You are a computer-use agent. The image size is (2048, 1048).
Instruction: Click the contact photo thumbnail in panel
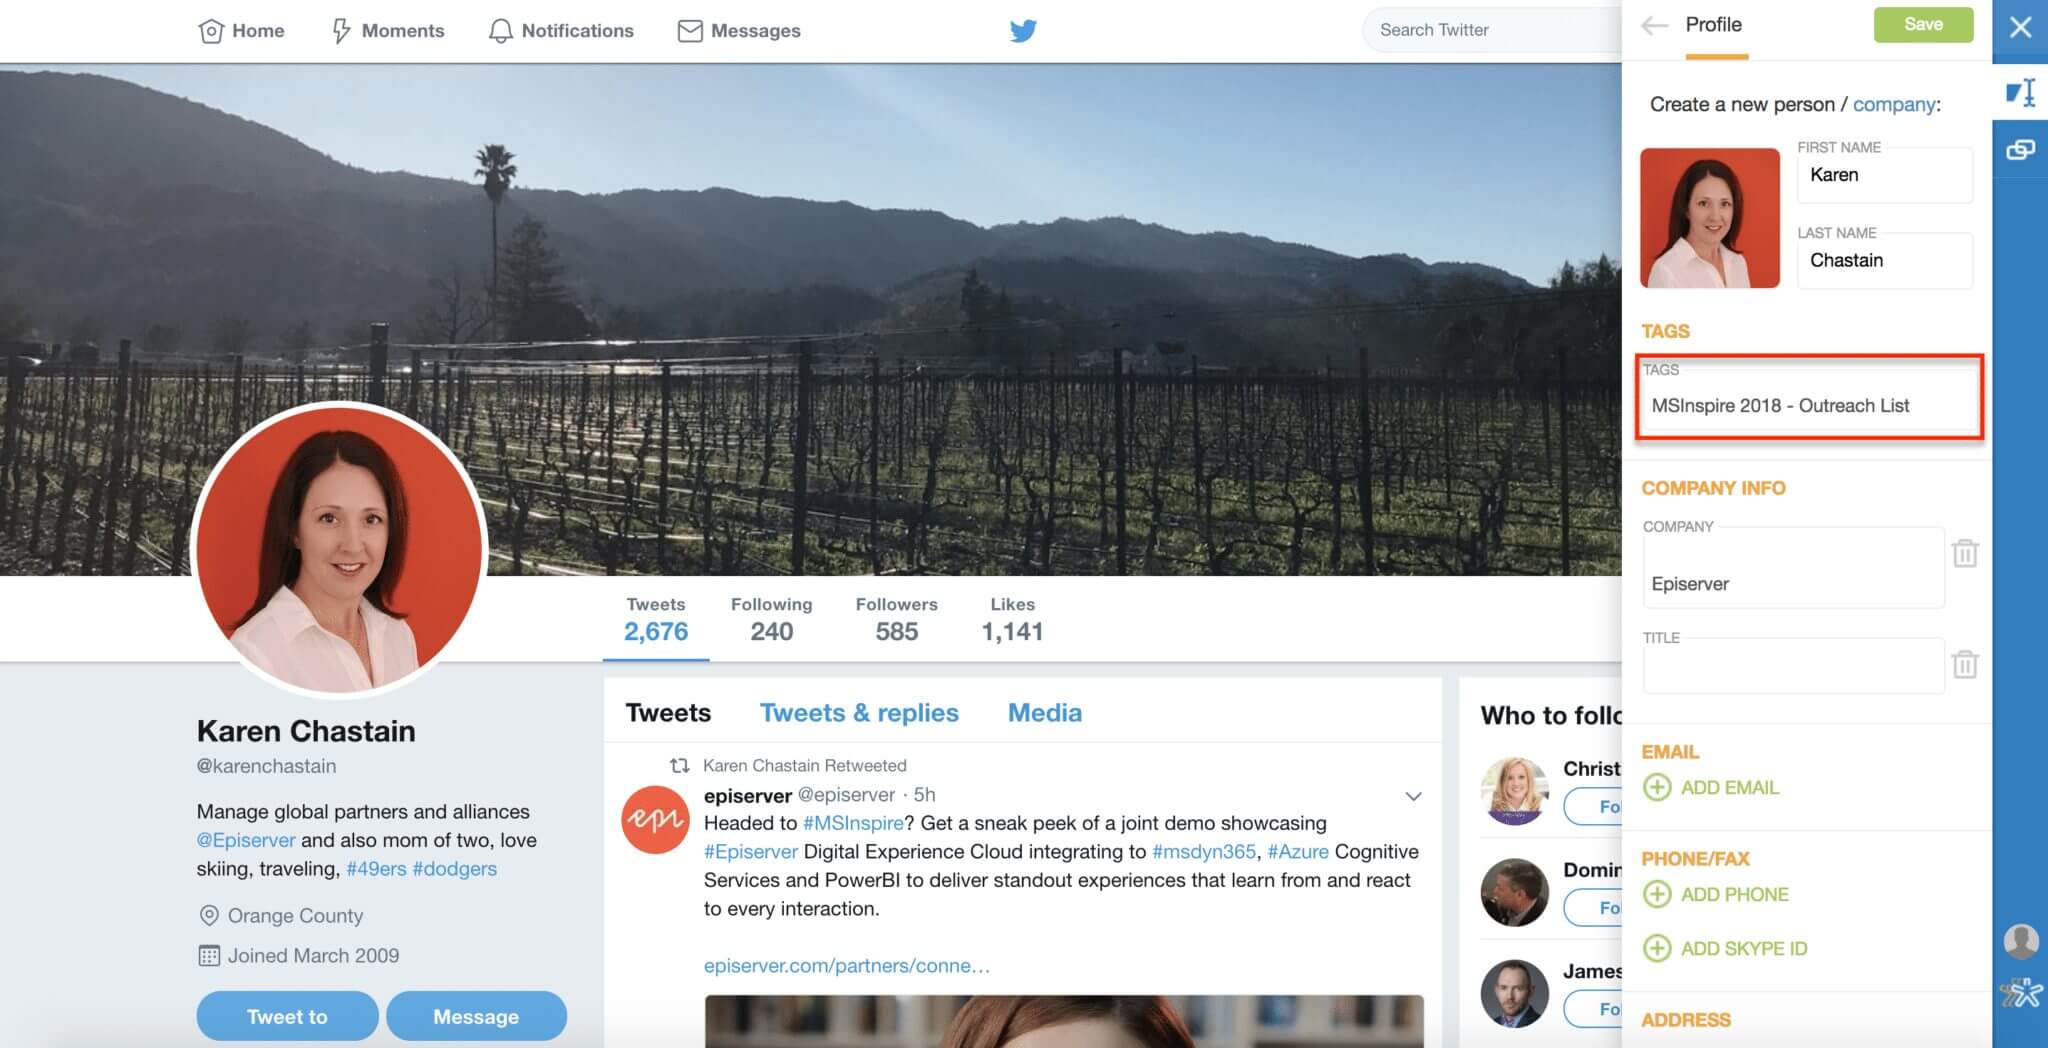(1710, 218)
